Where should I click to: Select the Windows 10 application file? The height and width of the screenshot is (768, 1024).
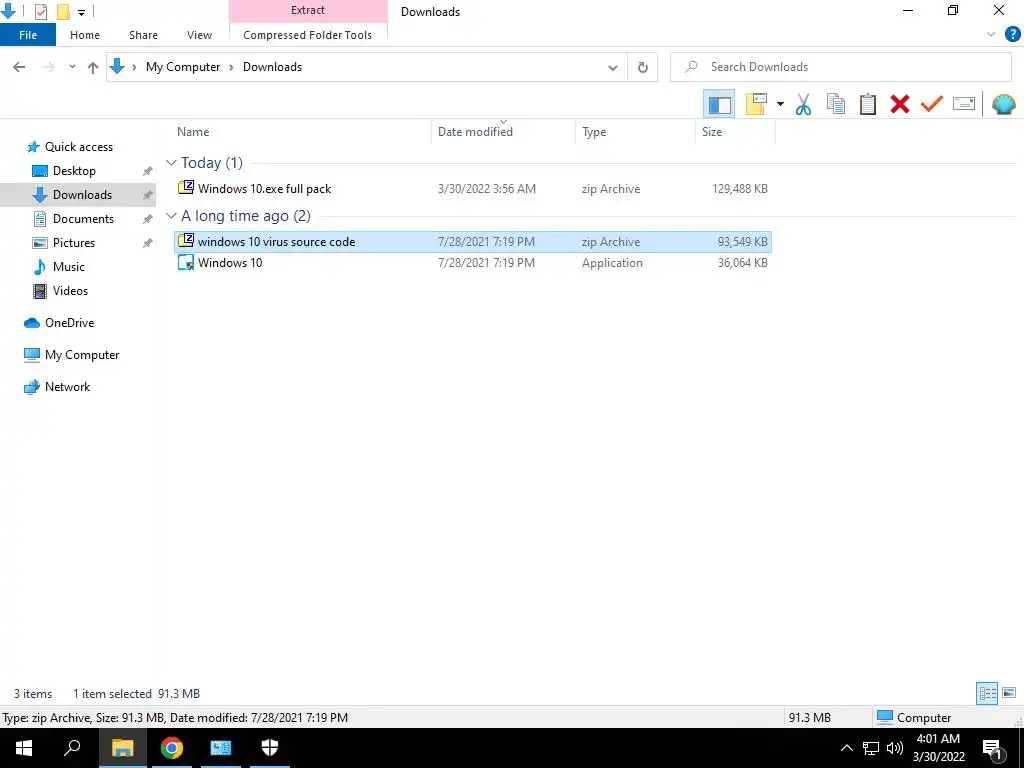click(473, 263)
